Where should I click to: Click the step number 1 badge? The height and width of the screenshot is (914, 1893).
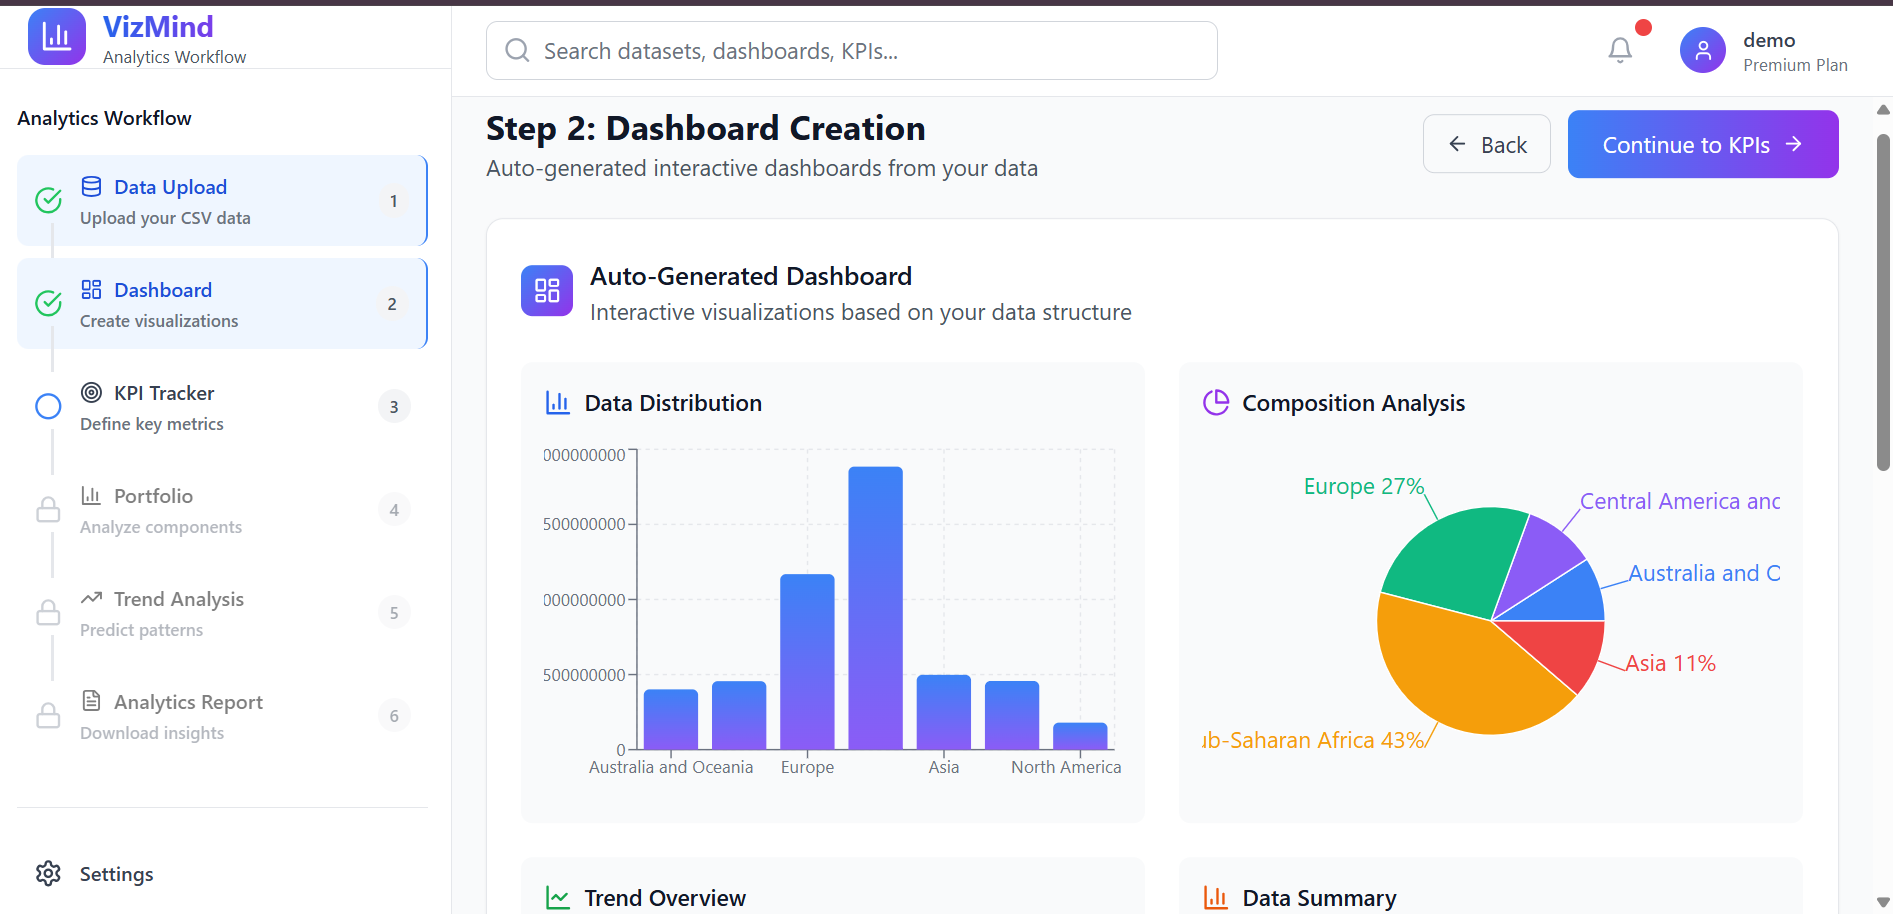(x=394, y=201)
